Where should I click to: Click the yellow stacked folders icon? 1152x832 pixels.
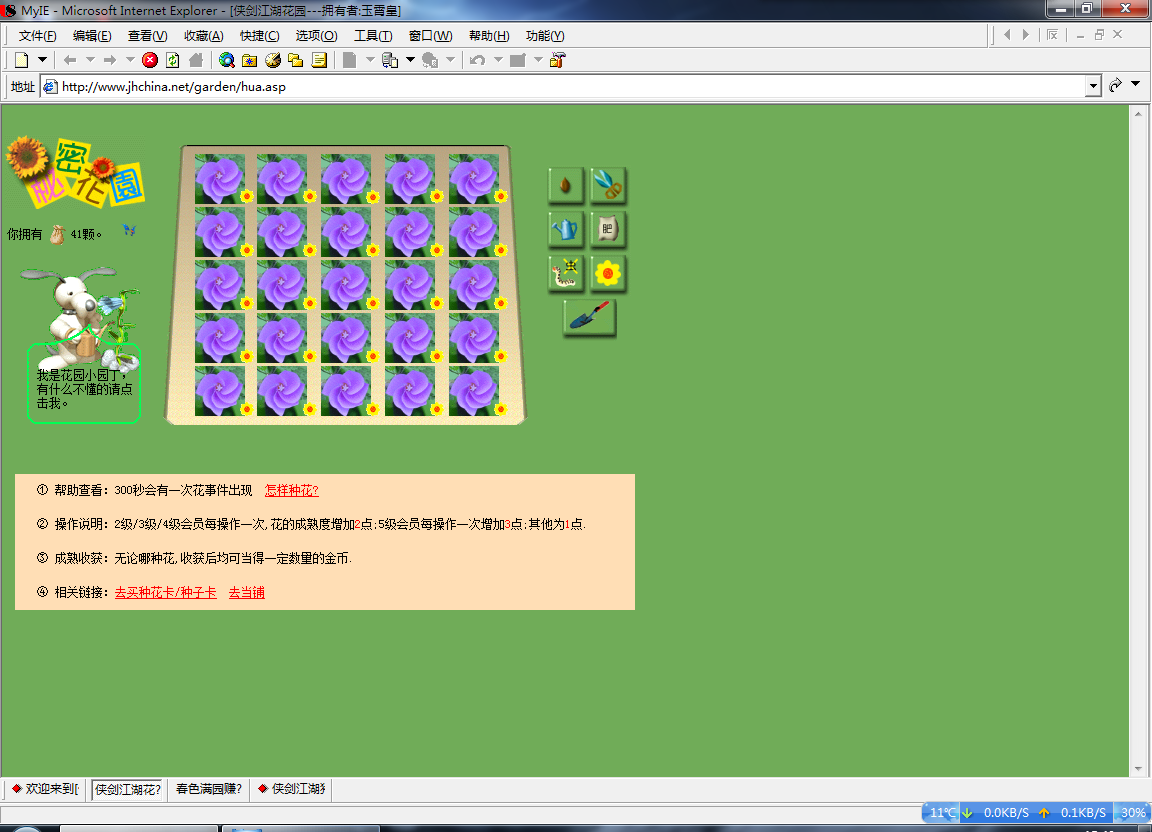(x=296, y=60)
